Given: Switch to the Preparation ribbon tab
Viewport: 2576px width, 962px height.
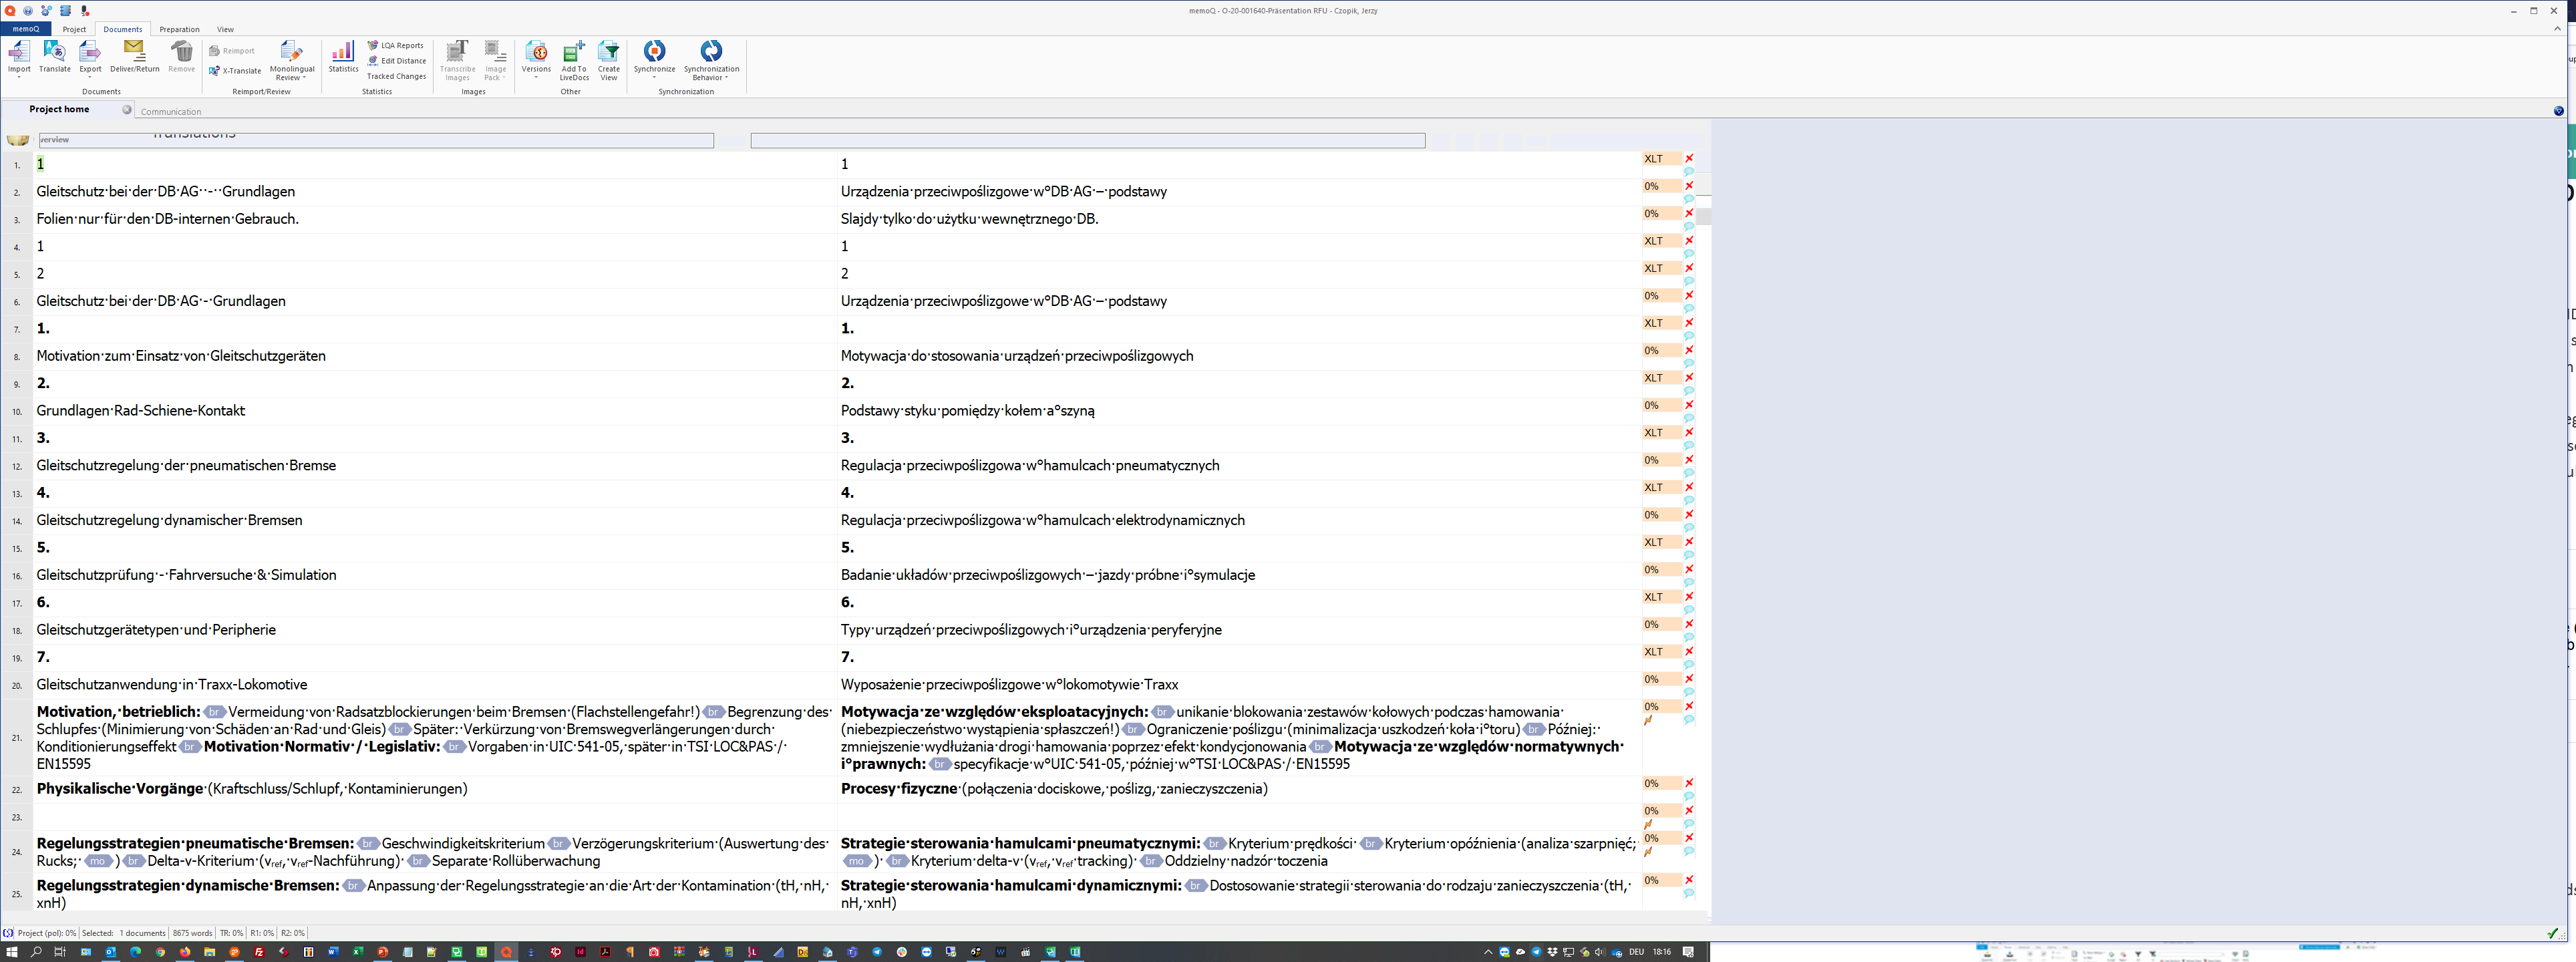Looking at the screenshot, I should pyautogui.click(x=179, y=29).
